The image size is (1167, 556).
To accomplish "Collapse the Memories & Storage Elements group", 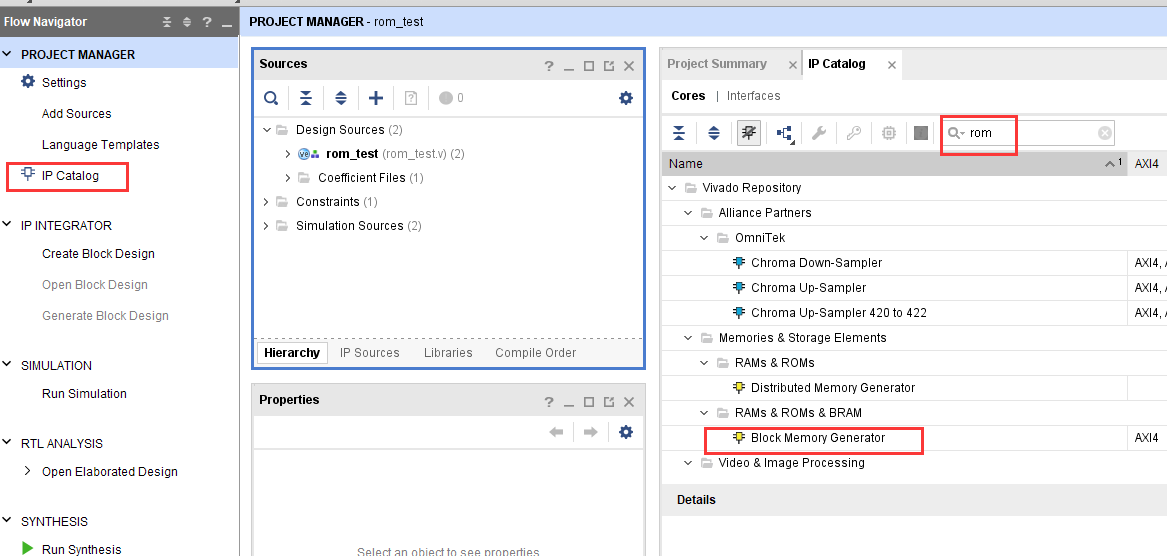I will [x=688, y=338].
